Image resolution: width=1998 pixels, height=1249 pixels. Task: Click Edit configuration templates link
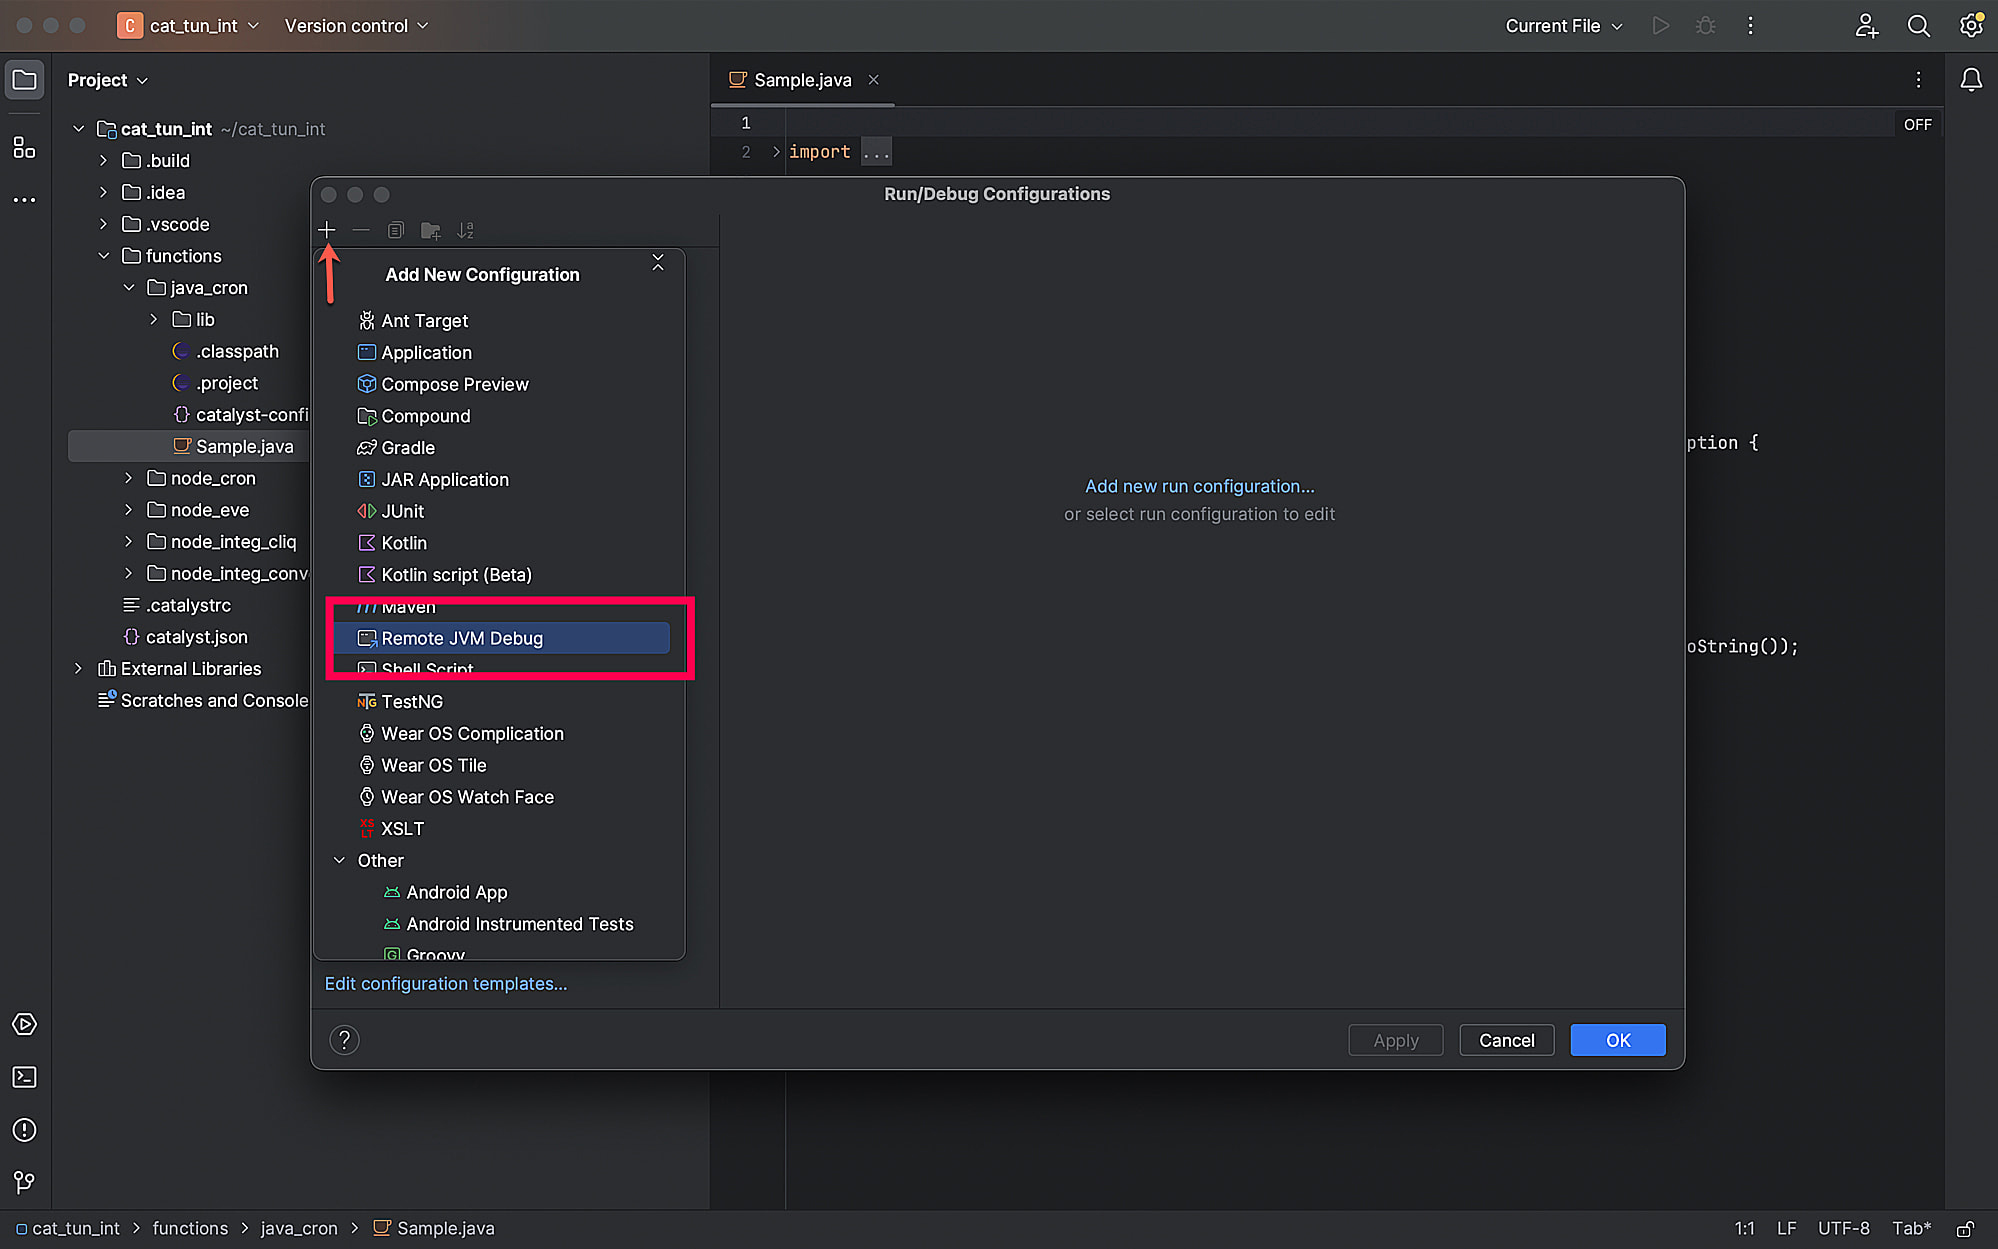(444, 983)
